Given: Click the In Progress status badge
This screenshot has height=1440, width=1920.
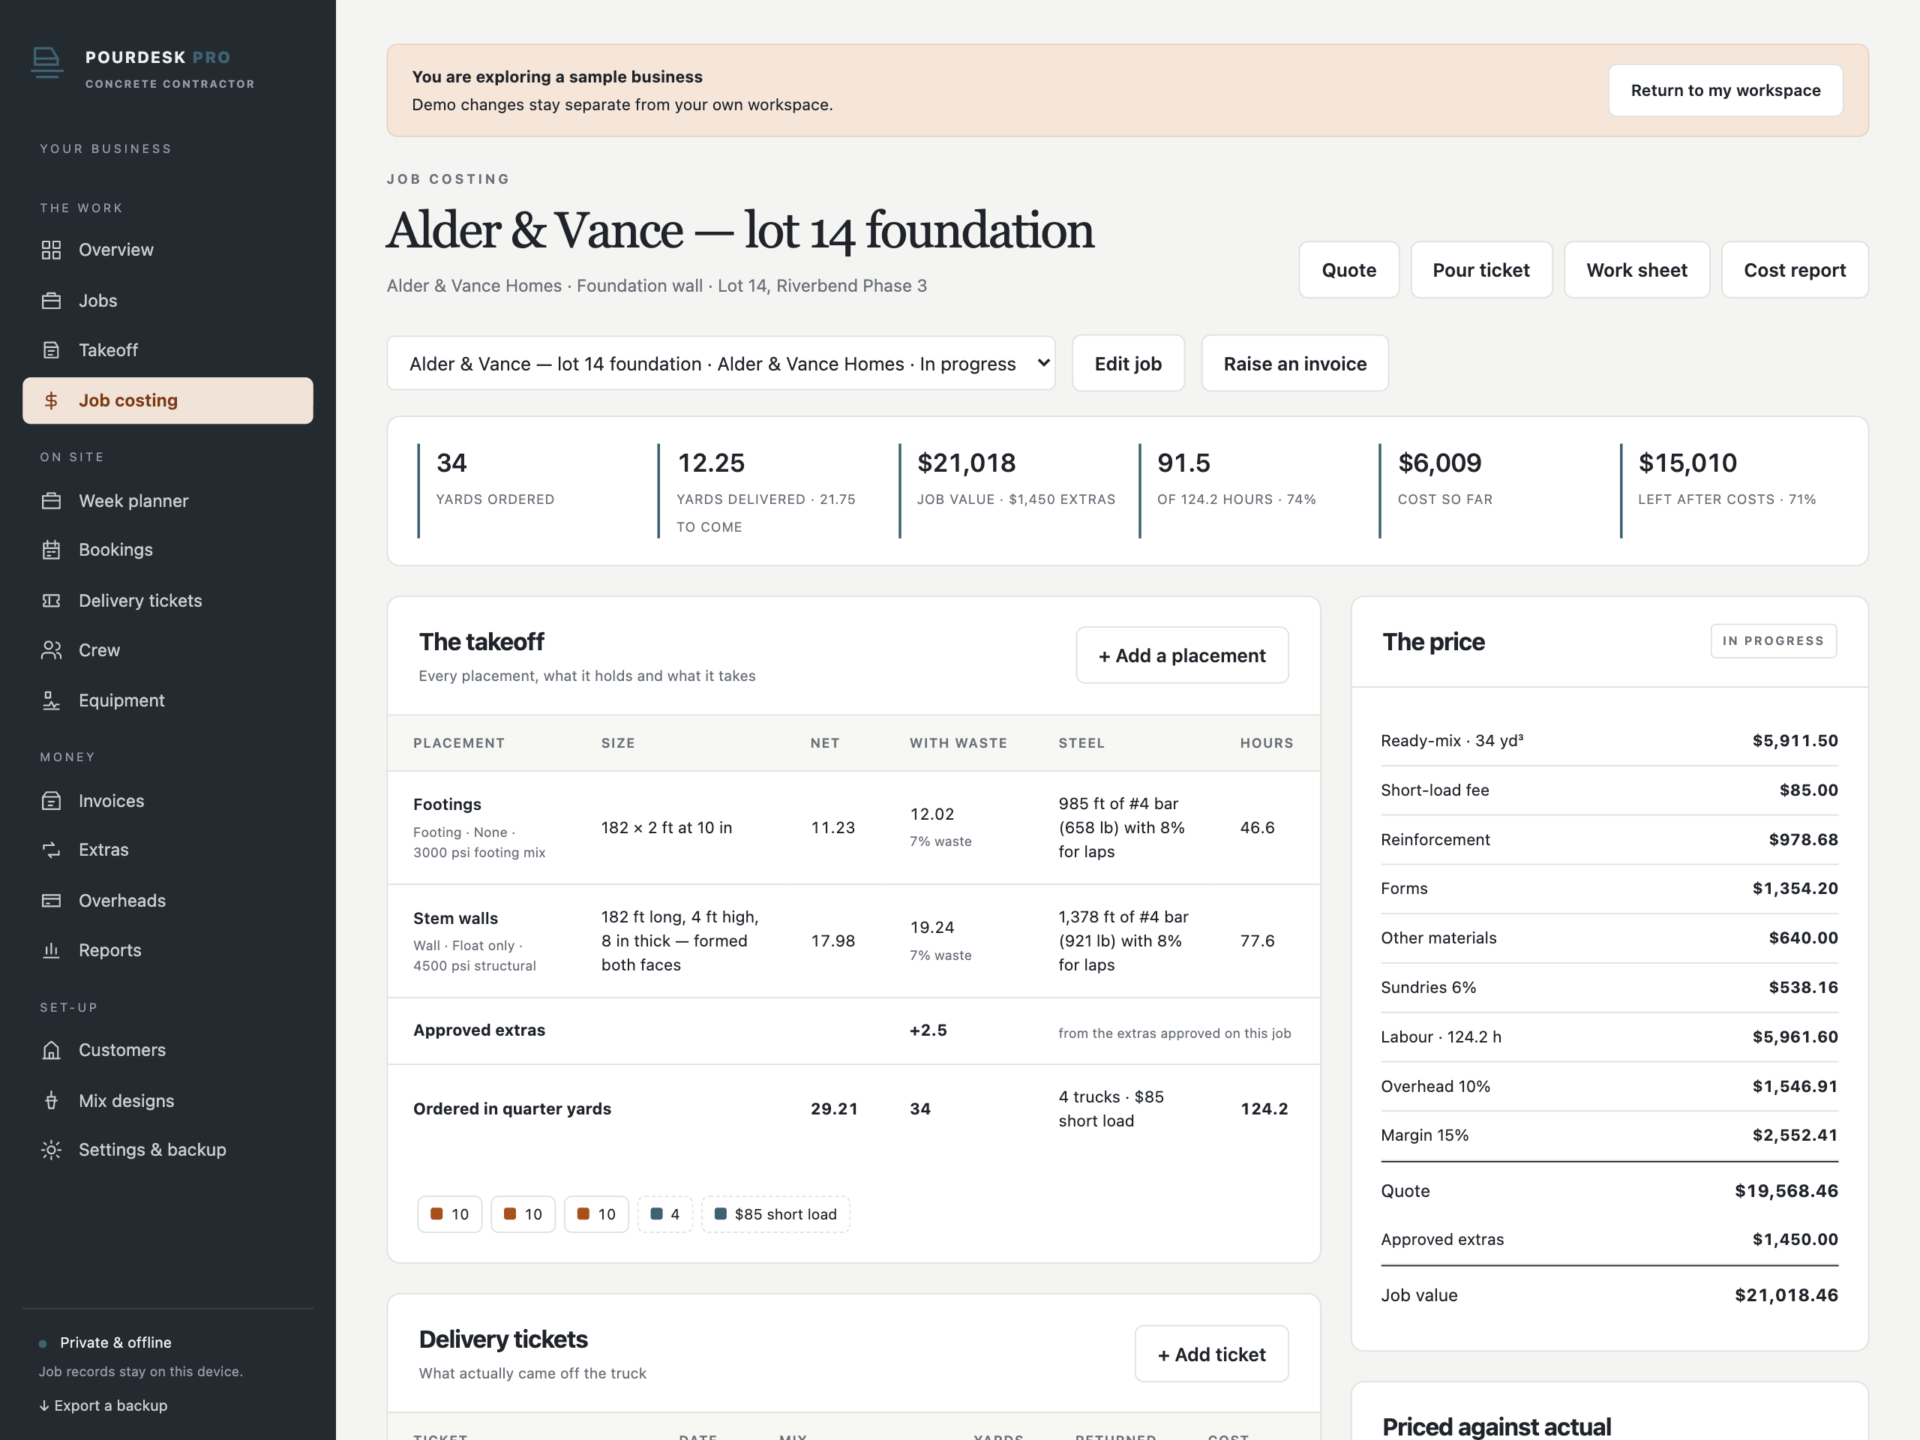Looking at the screenshot, I should [1773, 641].
